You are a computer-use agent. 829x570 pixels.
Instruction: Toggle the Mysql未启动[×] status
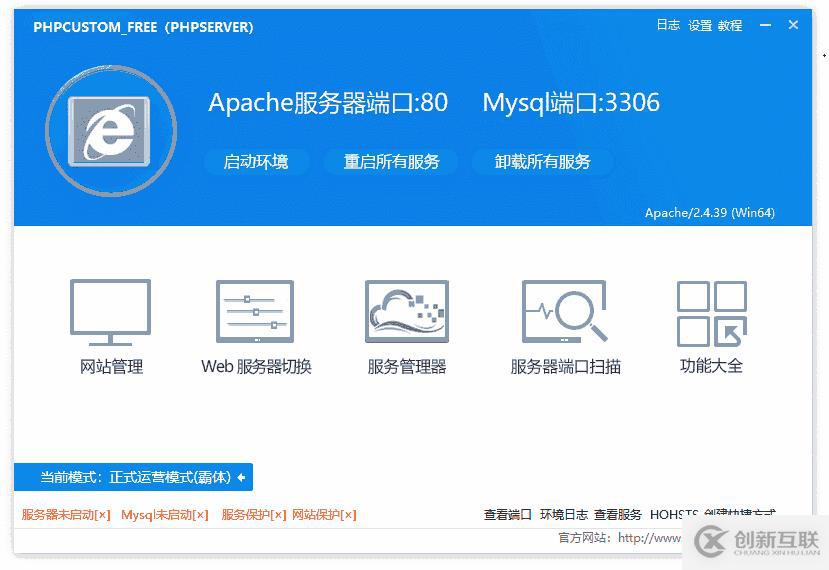pyautogui.click(x=165, y=514)
